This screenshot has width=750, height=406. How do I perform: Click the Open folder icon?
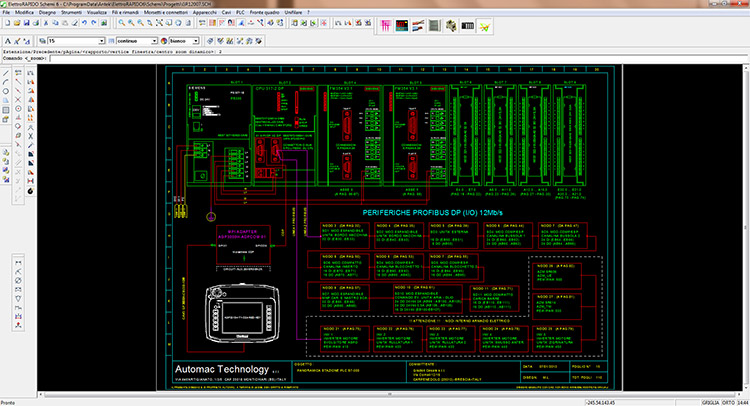[17, 23]
